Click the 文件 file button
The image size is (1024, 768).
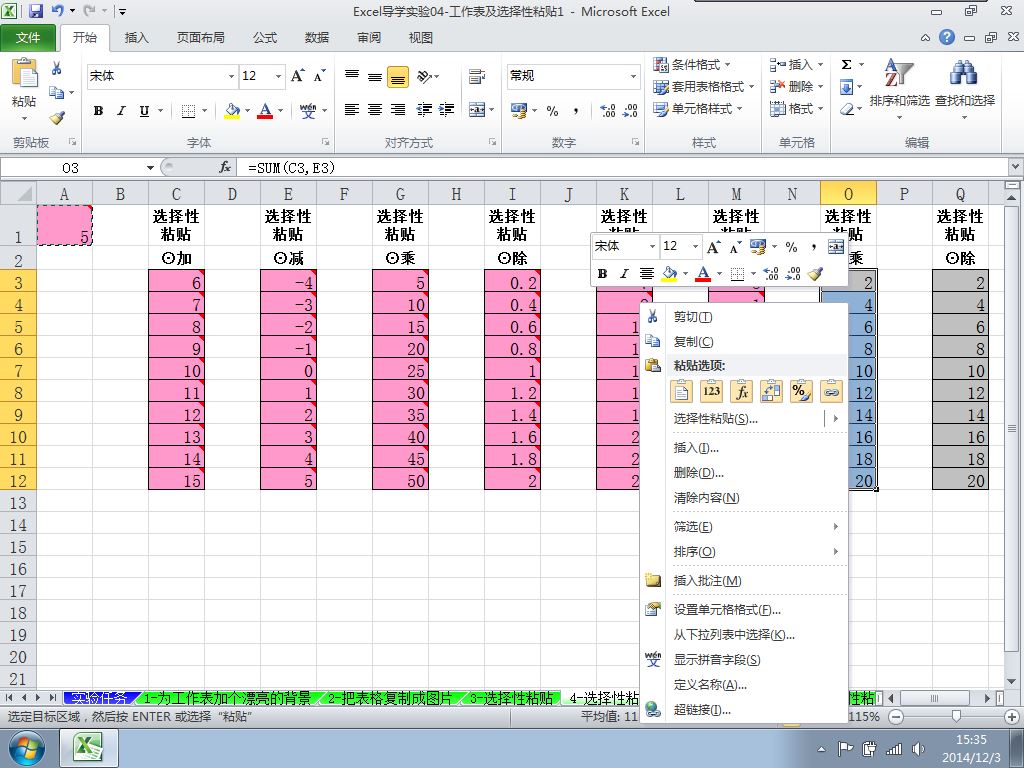pyautogui.click(x=29, y=38)
